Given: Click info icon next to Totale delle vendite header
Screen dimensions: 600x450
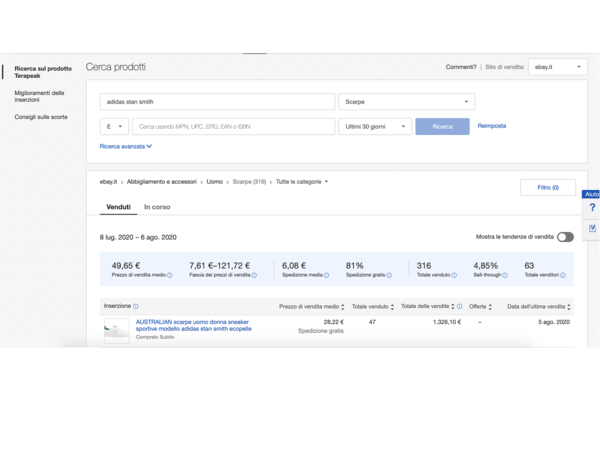Looking at the screenshot, I should pyautogui.click(x=460, y=307).
